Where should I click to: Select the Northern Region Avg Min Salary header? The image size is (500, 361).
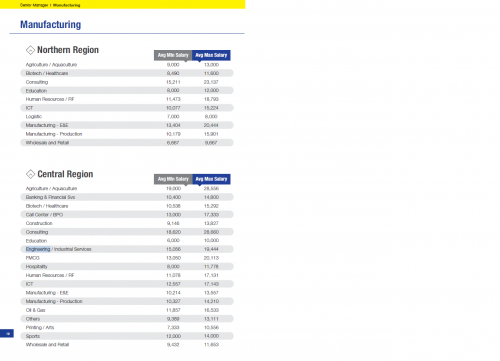[x=173, y=55]
